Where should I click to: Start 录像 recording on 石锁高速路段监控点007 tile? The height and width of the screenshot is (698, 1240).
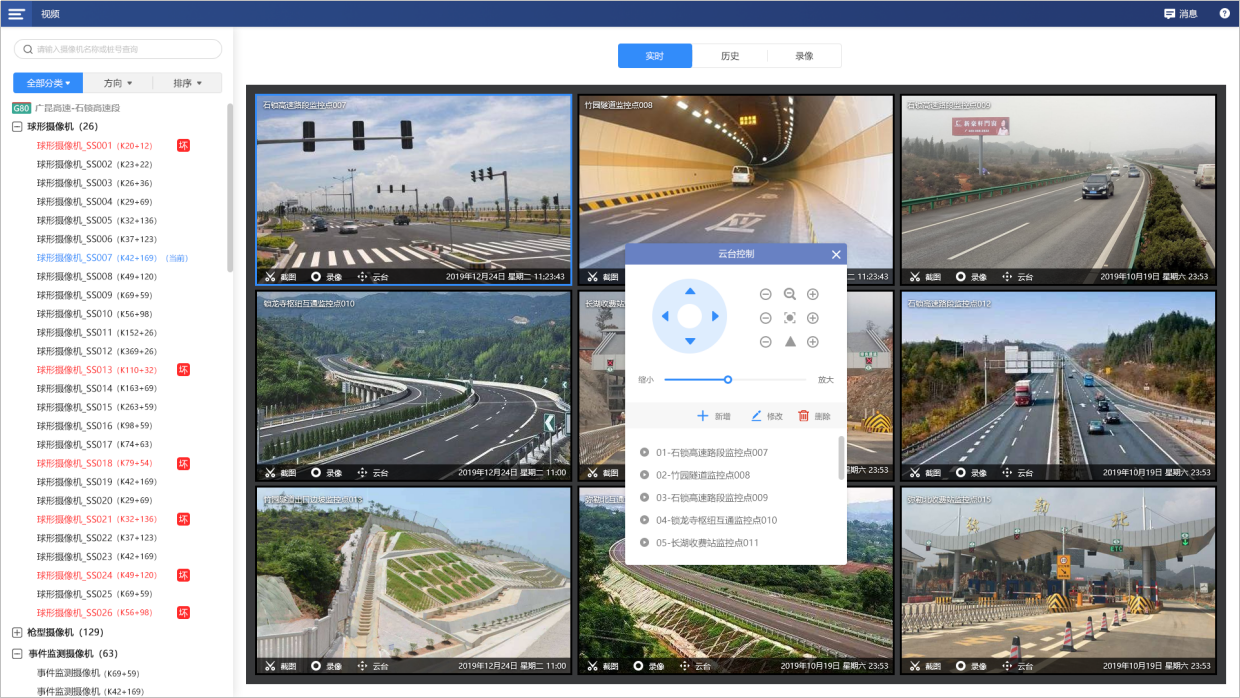click(327, 277)
